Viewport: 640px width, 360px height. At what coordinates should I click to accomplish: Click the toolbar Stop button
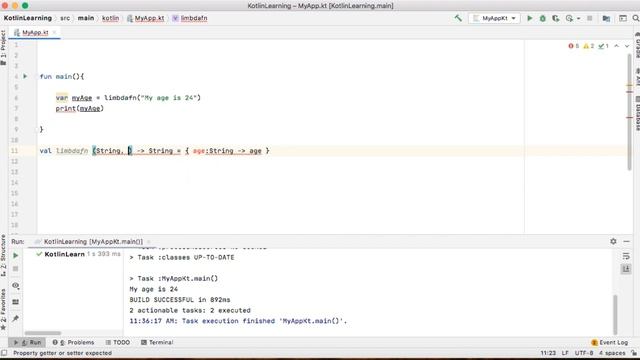[x=589, y=18]
